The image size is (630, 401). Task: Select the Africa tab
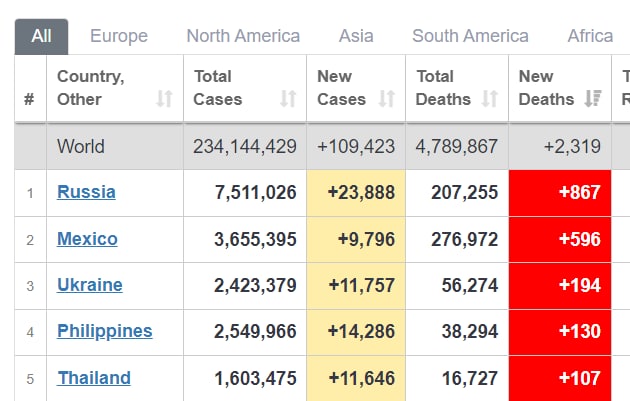[590, 36]
